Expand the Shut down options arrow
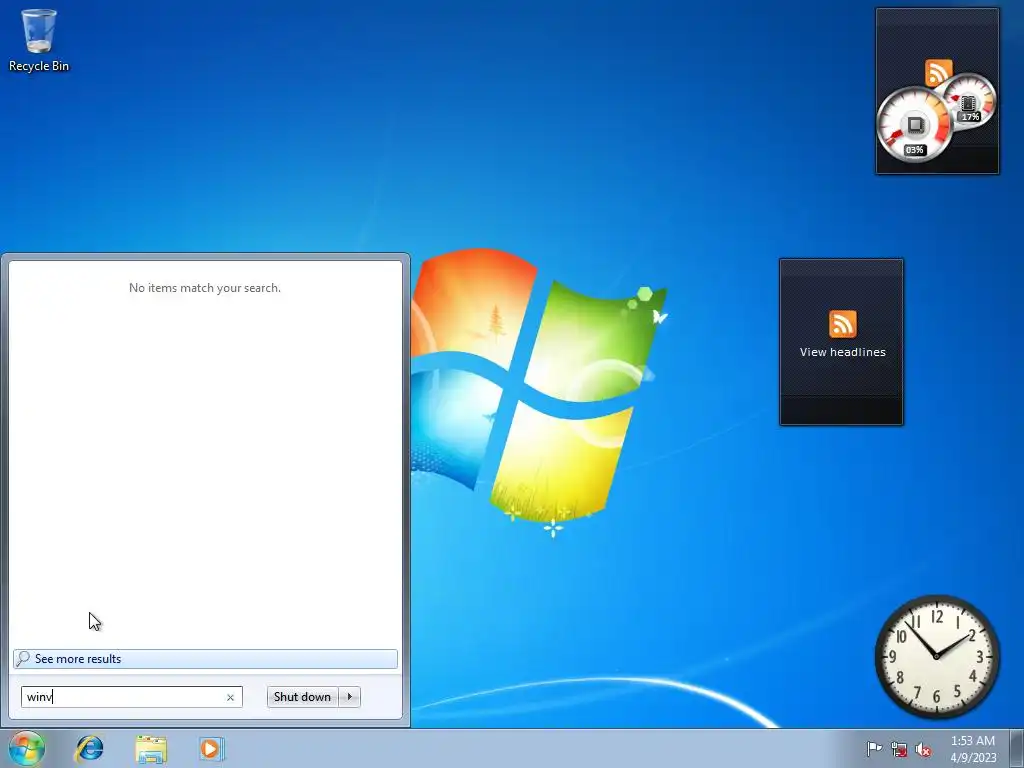 (349, 697)
